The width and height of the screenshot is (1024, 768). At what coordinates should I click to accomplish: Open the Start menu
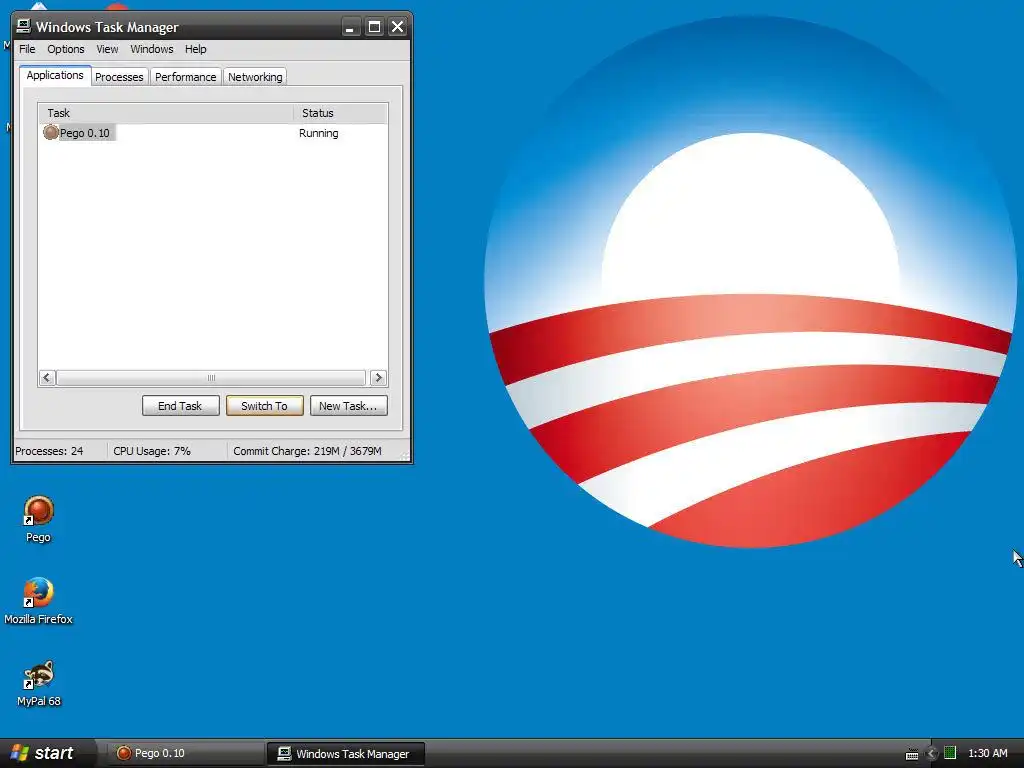click(x=47, y=753)
